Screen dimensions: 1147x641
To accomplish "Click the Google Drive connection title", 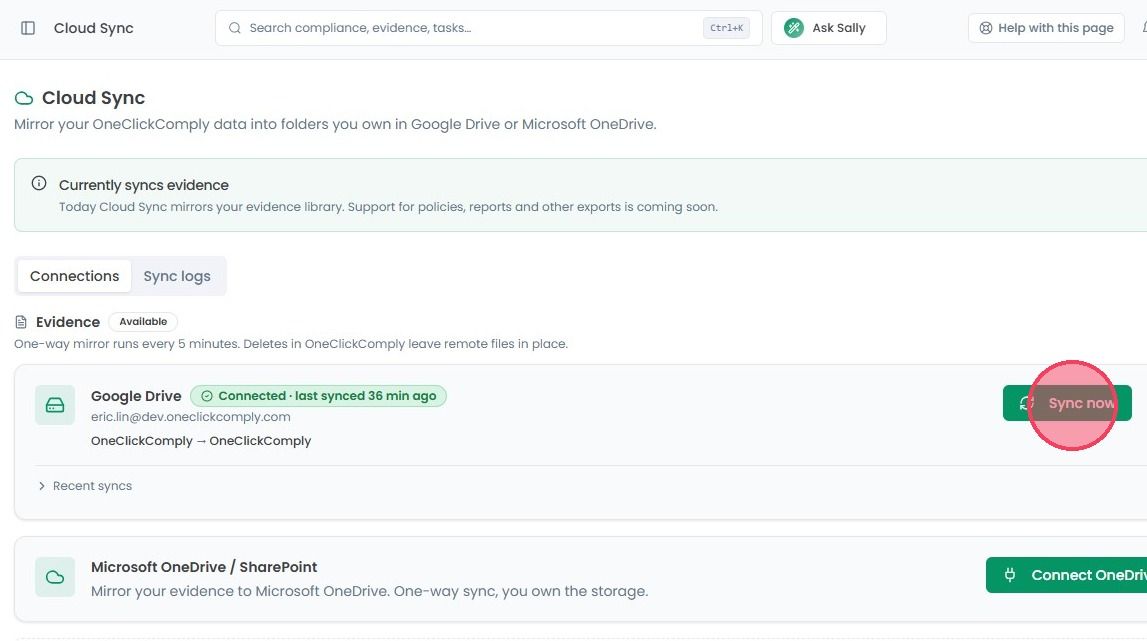I will 136,396.
